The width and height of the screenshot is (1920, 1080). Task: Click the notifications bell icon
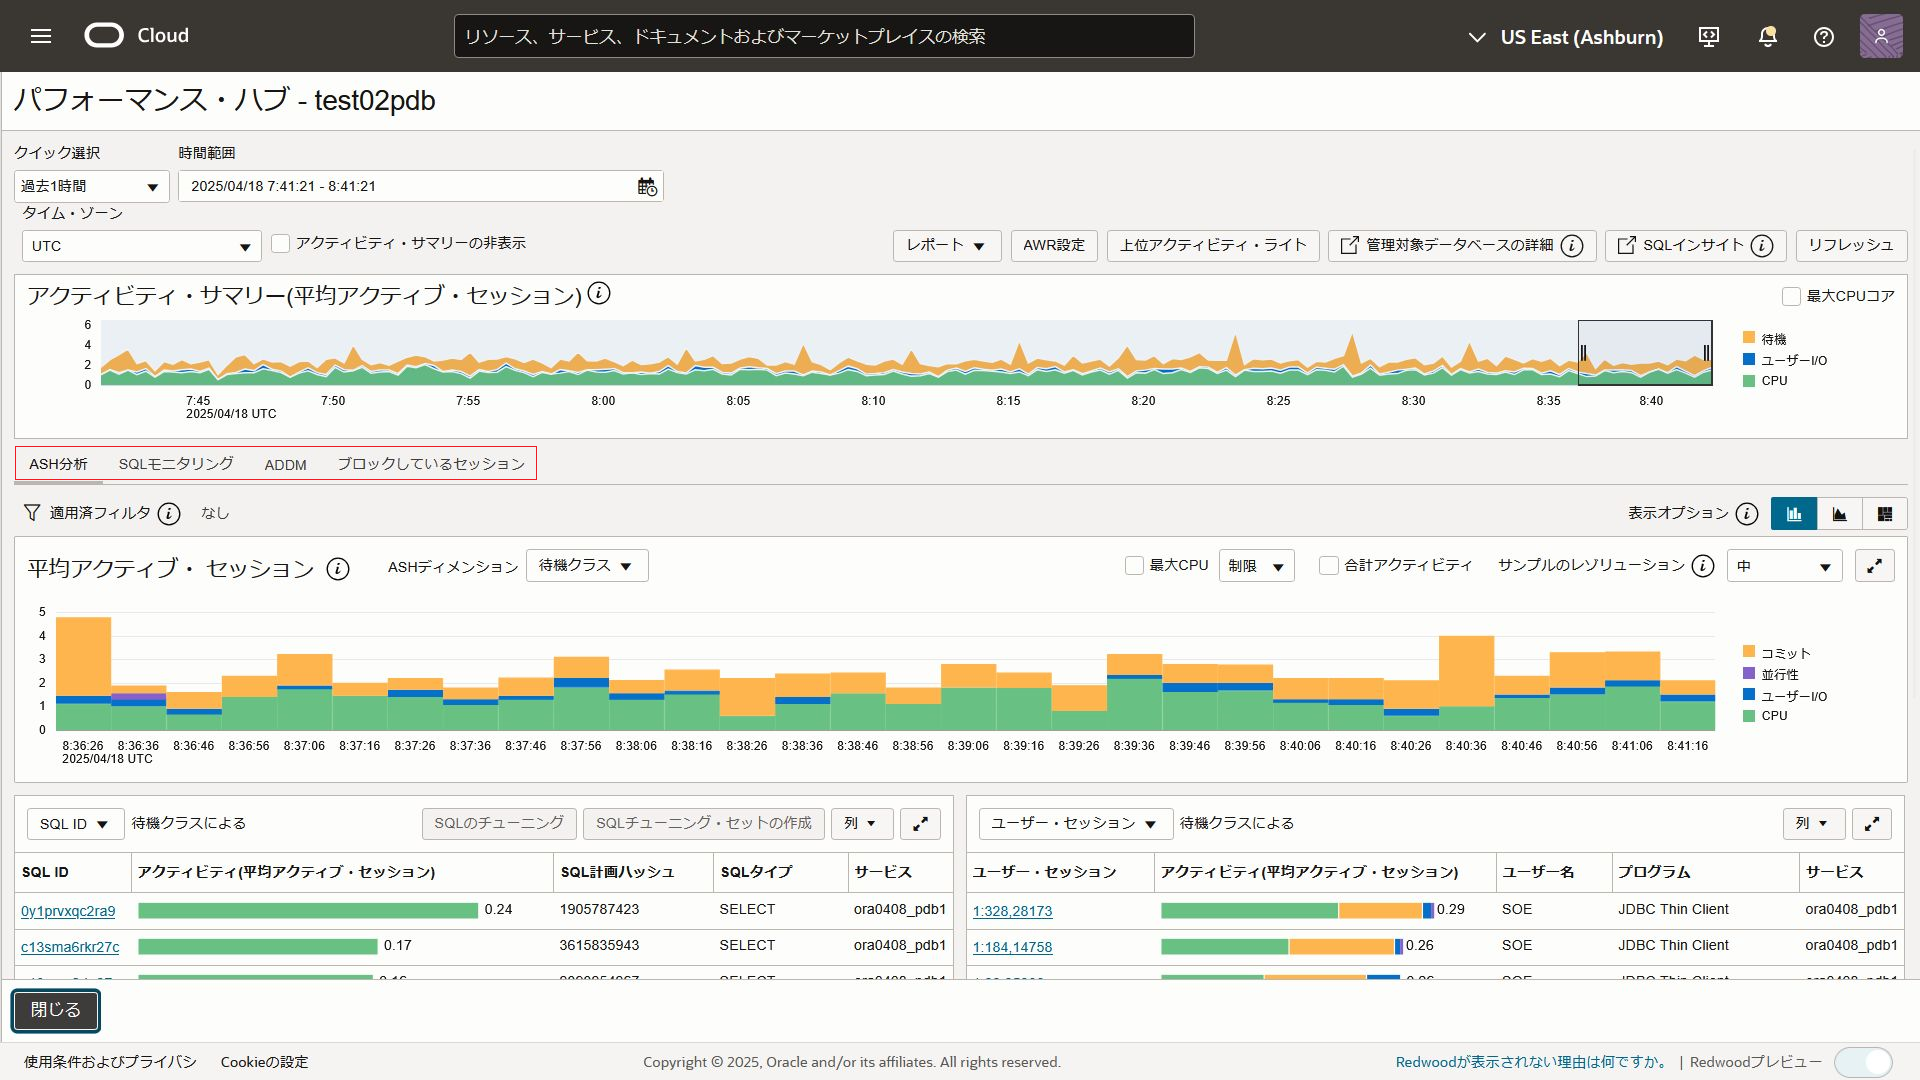1767,37
